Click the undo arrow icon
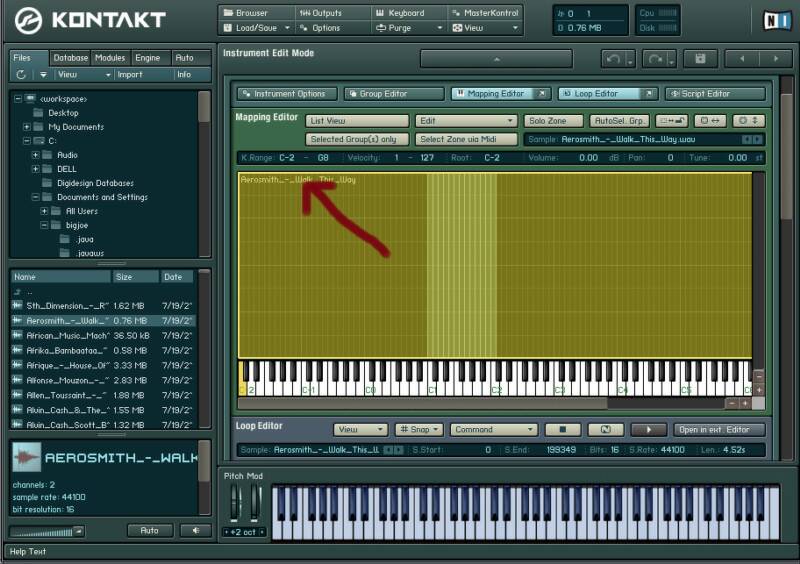Screen dimensions: 800x564 (613, 59)
